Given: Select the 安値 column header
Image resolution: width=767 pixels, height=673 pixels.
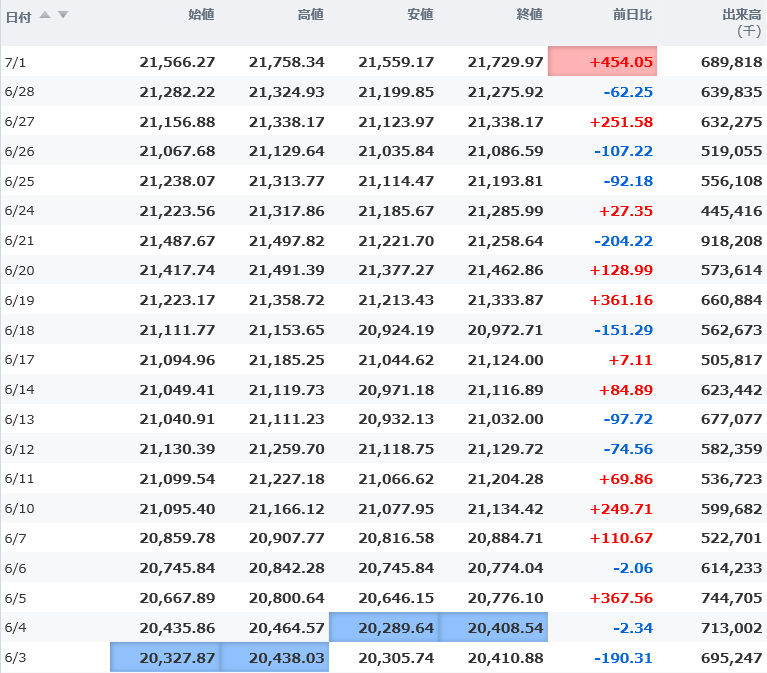Looking at the screenshot, I should pos(420,15).
